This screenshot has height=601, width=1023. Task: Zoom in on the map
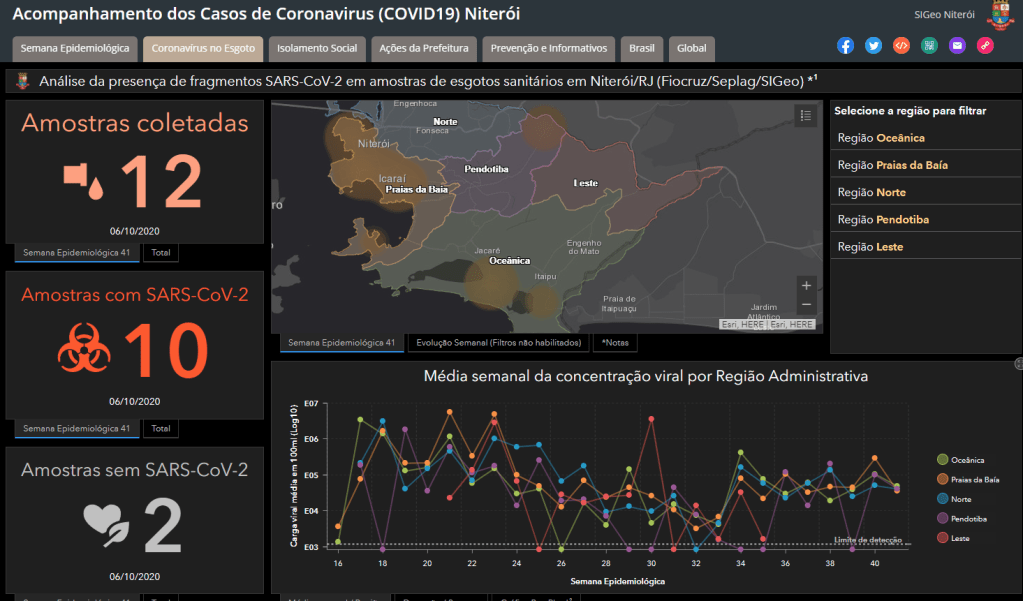click(x=806, y=285)
